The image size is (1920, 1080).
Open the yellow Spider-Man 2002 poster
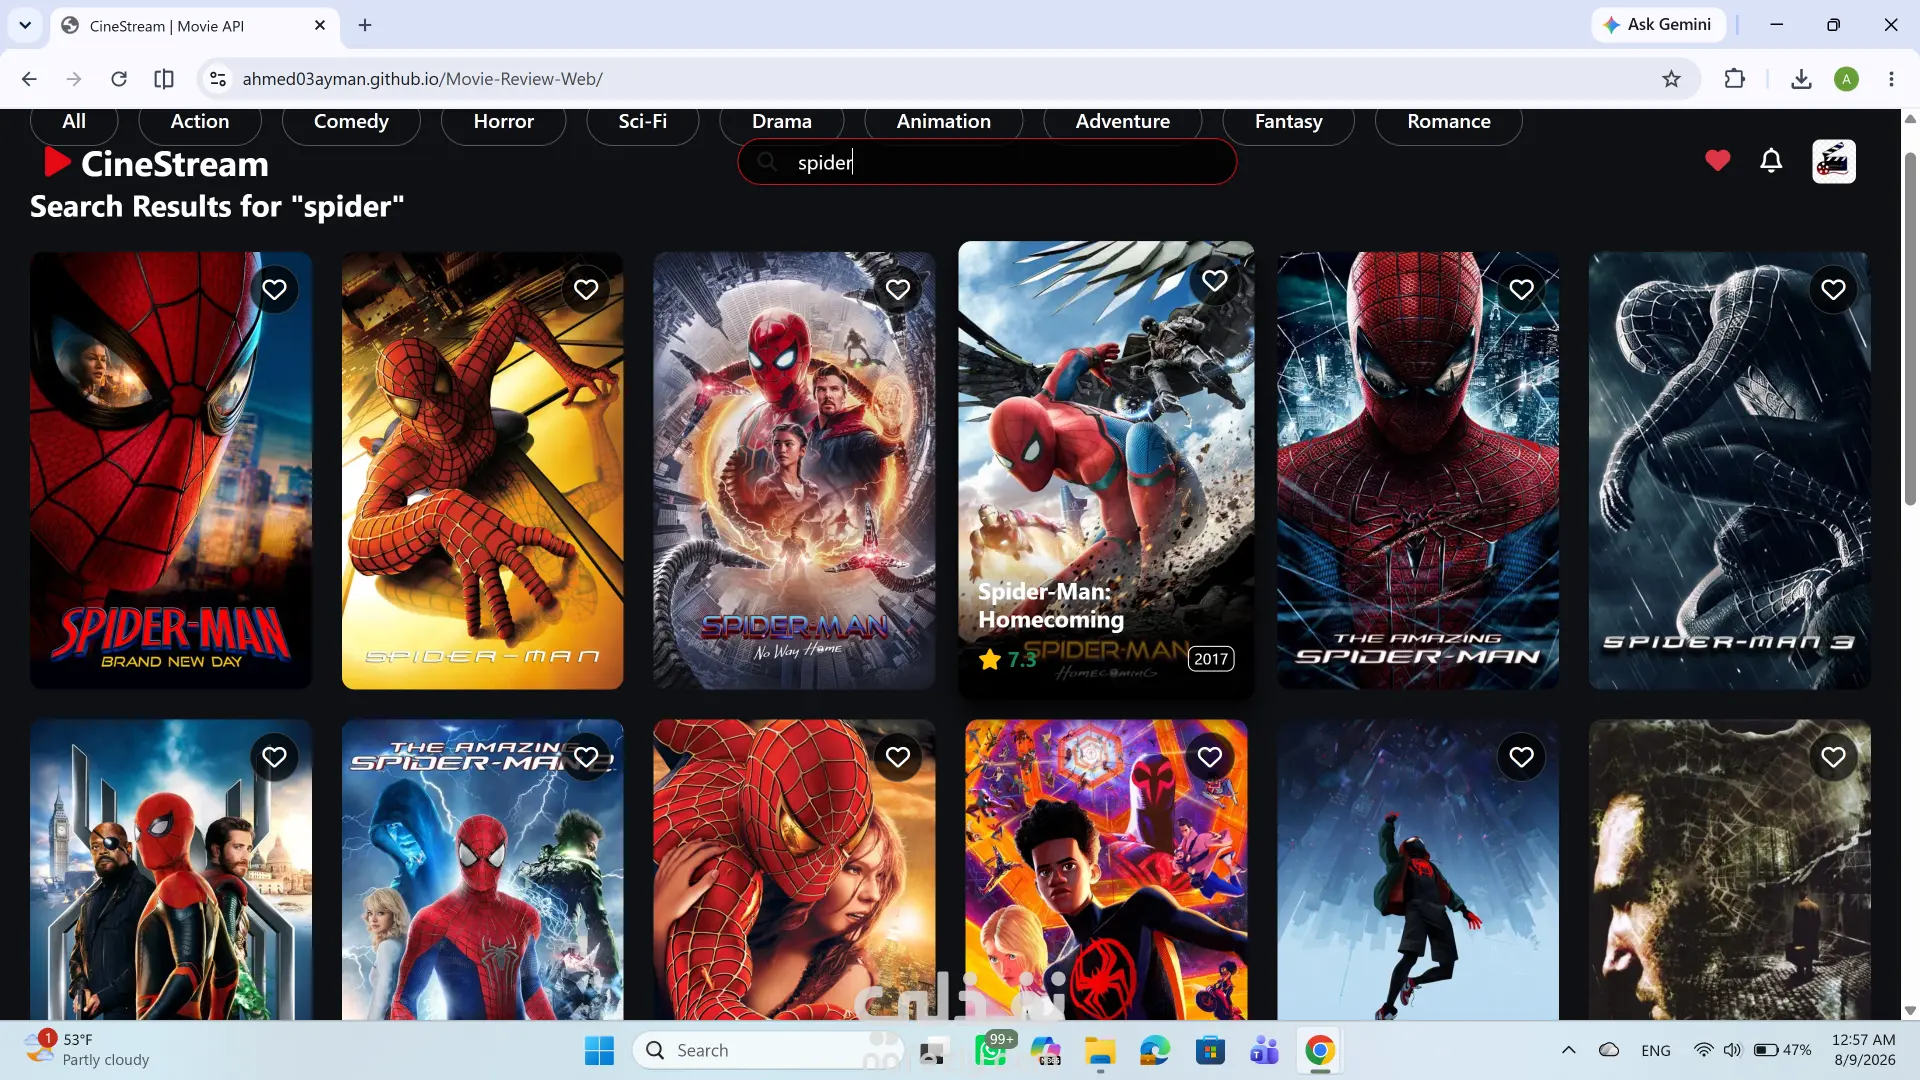pyautogui.click(x=483, y=470)
